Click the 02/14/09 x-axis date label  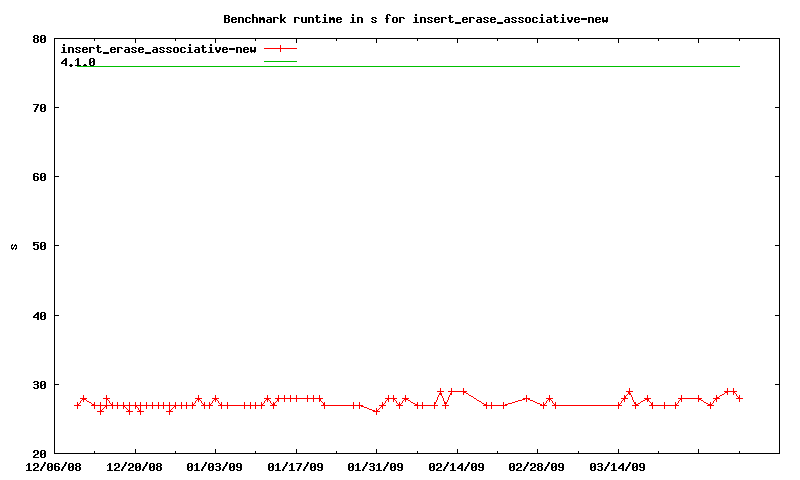(x=457, y=466)
